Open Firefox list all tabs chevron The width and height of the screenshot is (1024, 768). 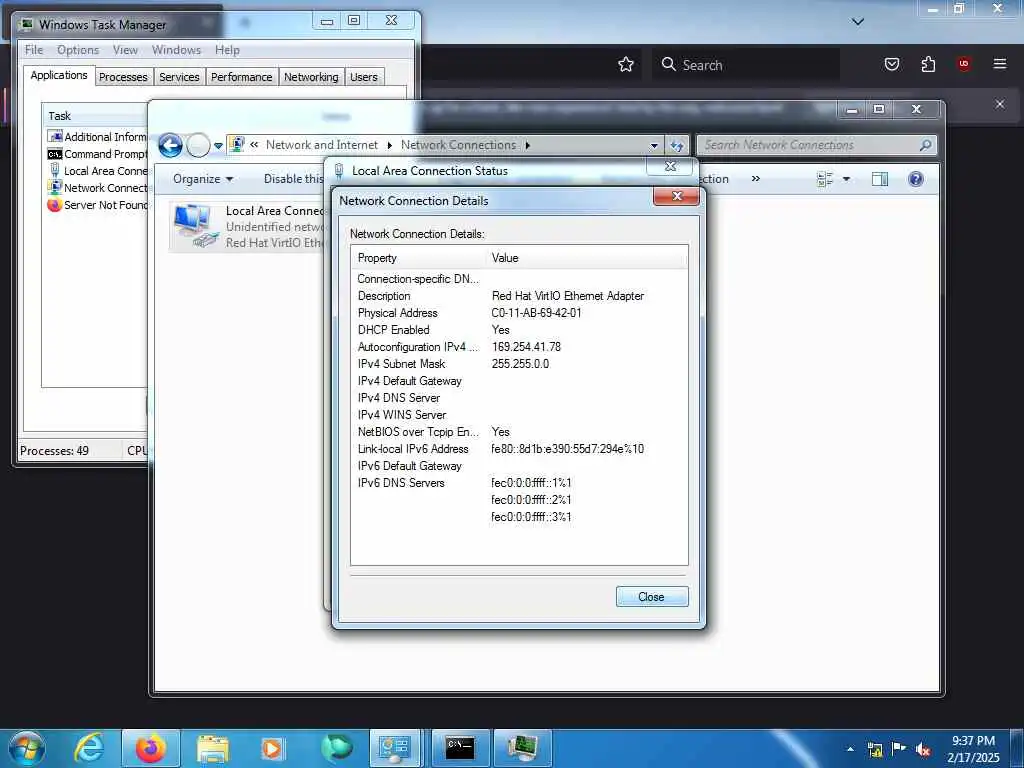tap(858, 22)
